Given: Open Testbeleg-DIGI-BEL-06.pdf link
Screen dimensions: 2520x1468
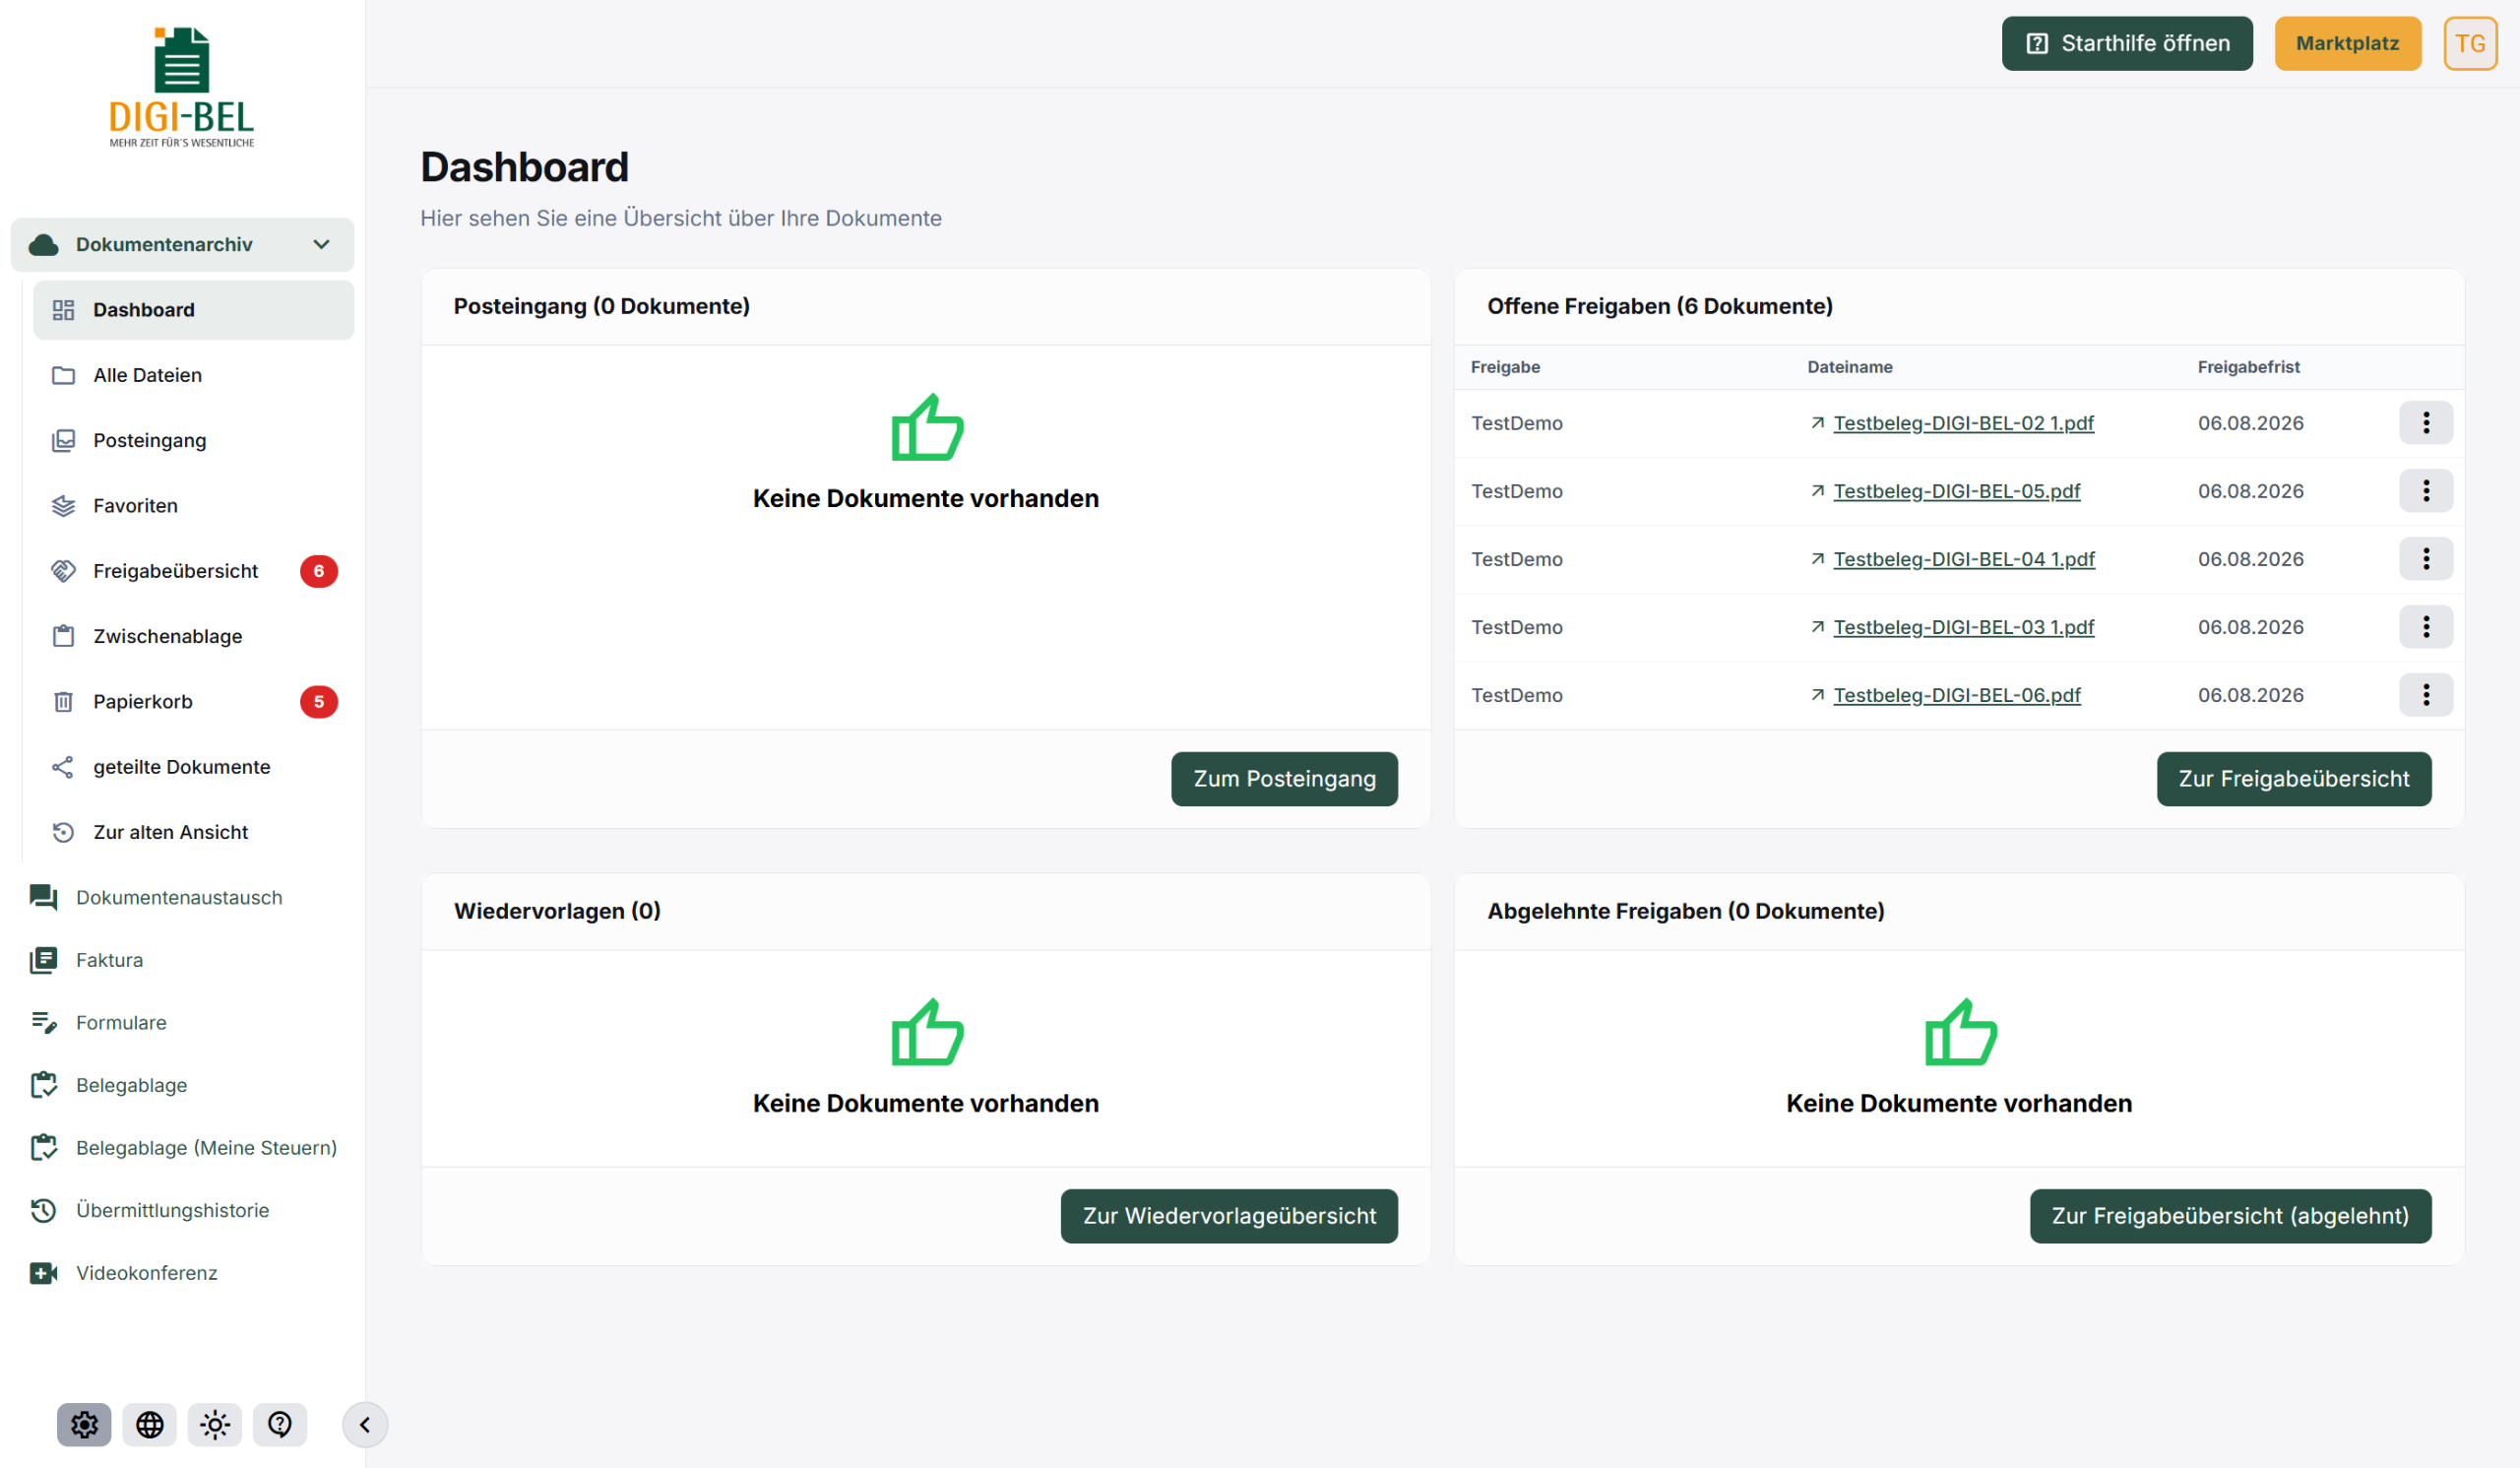Looking at the screenshot, I should click(1956, 695).
